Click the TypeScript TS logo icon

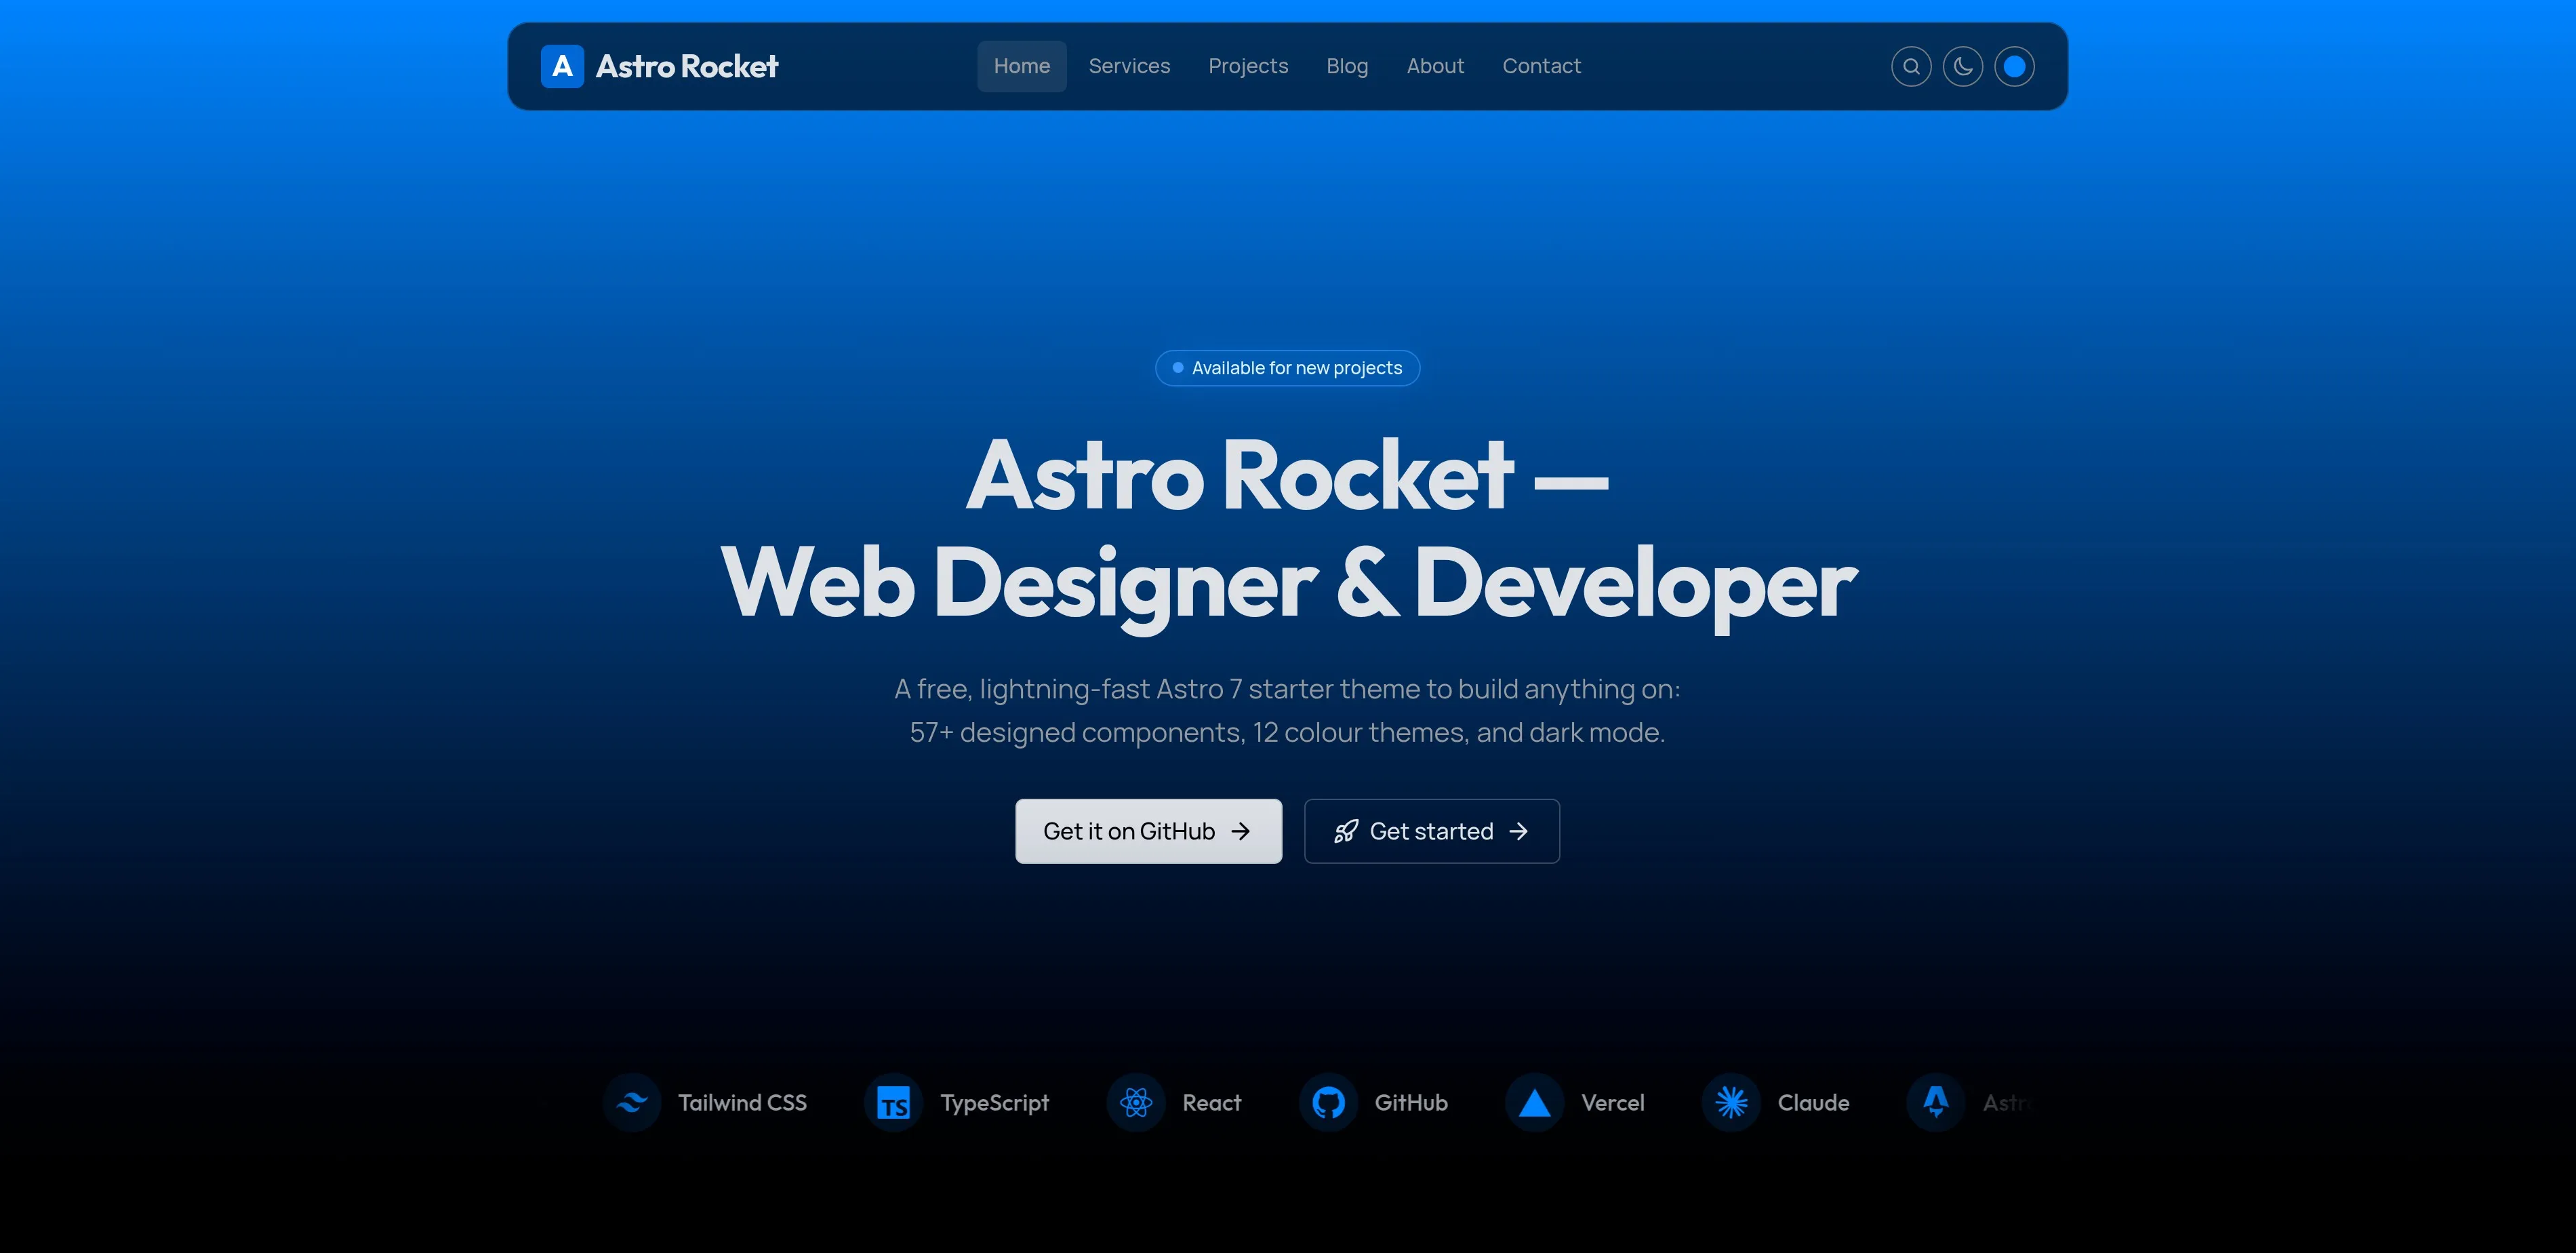point(893,1103)
